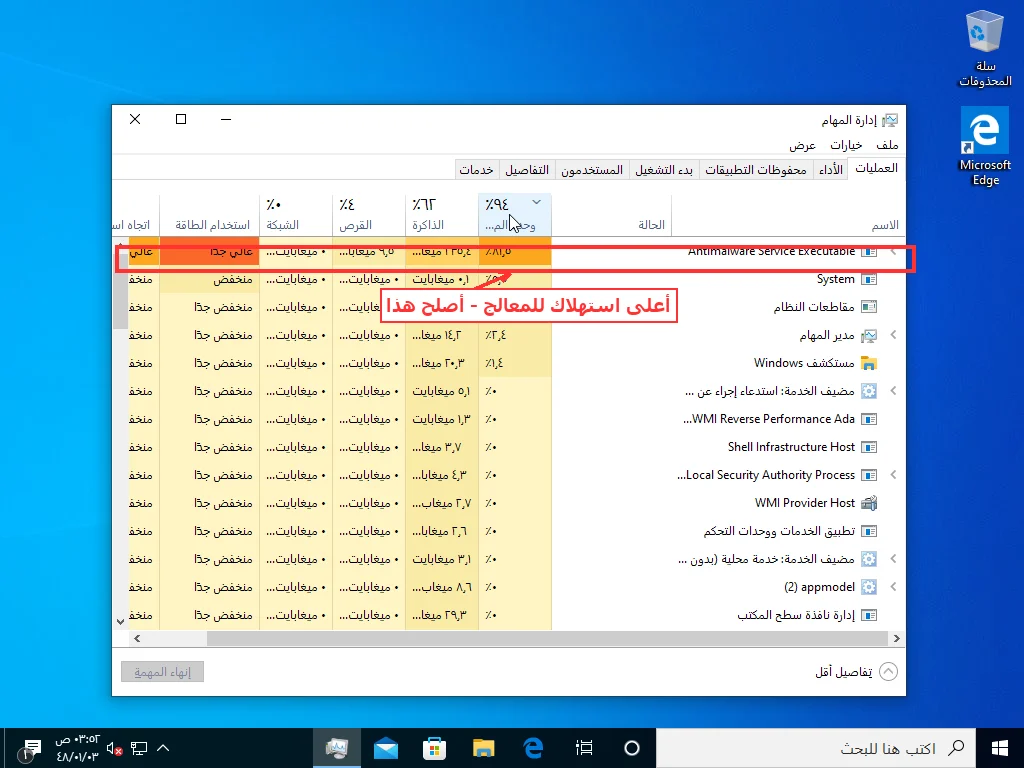Expand the مدير المهام process group
This screenshot has height=768, width=1024.
[x=893, y=335]
